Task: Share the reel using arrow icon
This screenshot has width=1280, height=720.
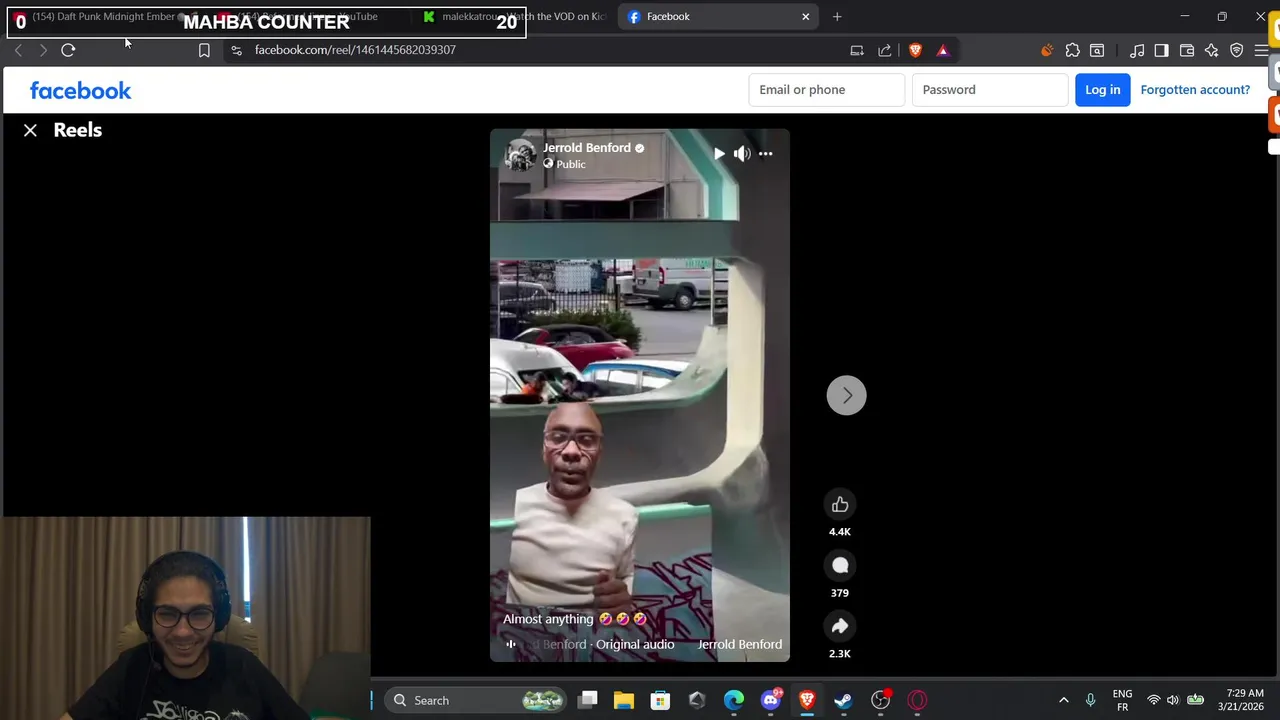Action: 840,627
